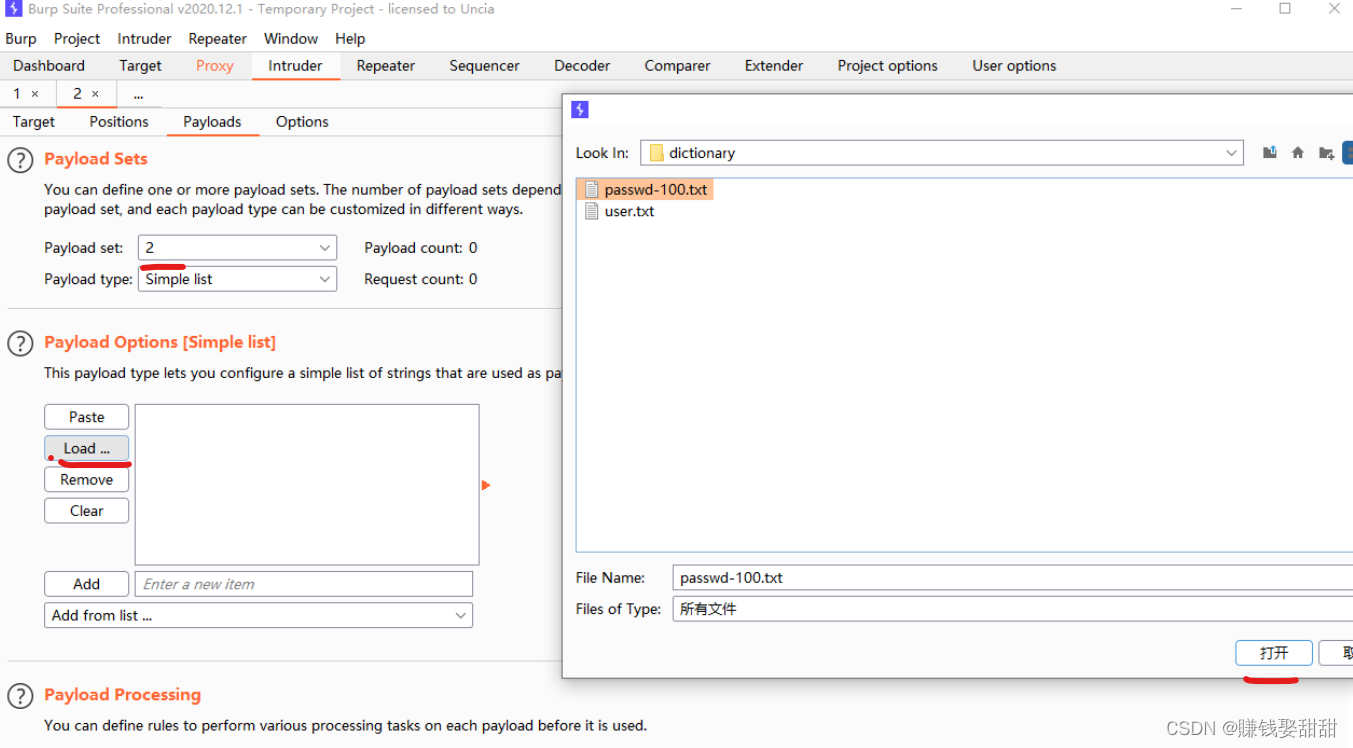Open the Files of Type dropdown
This screenshot has width=1353, height=748.
(x=1012, y=609)
